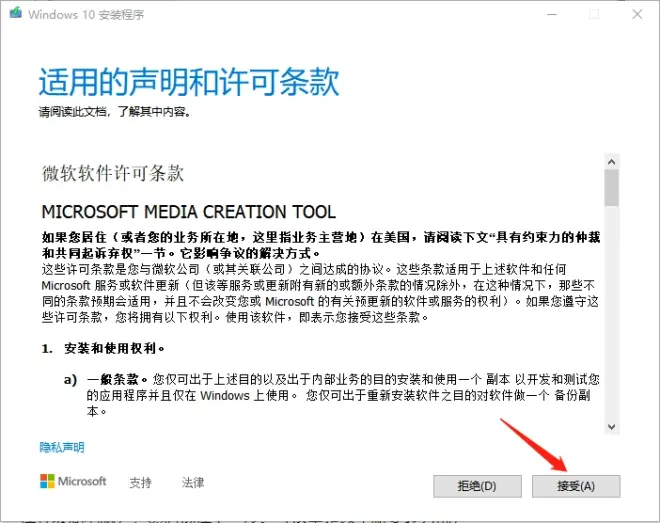The image size is (660, 523).
Task: Accept the license terms with 接受(A)
Action: pos(576,486)
